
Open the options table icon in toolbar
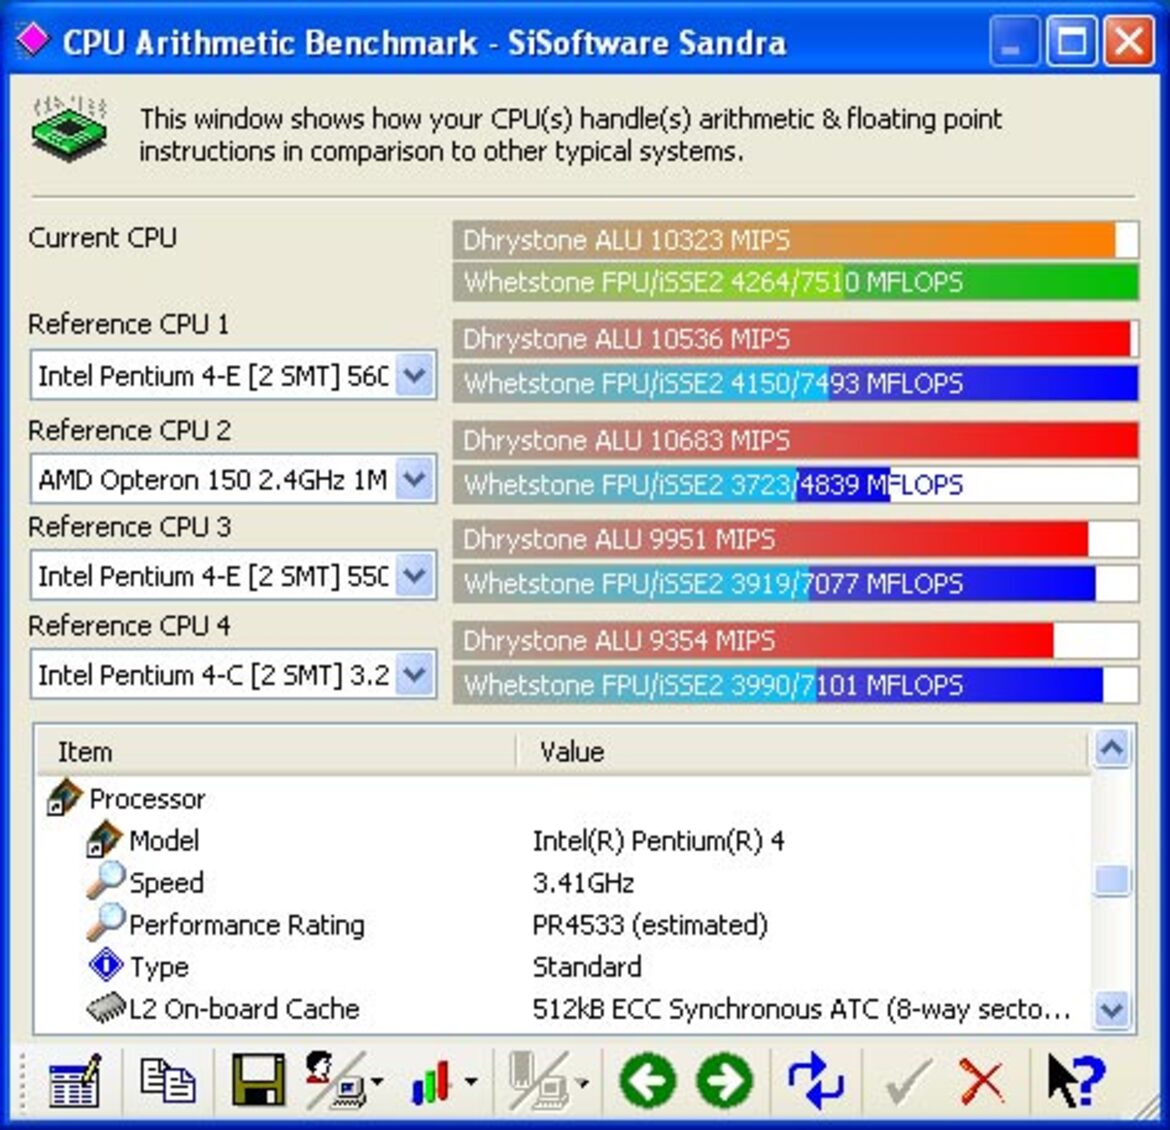point(75,1081)
